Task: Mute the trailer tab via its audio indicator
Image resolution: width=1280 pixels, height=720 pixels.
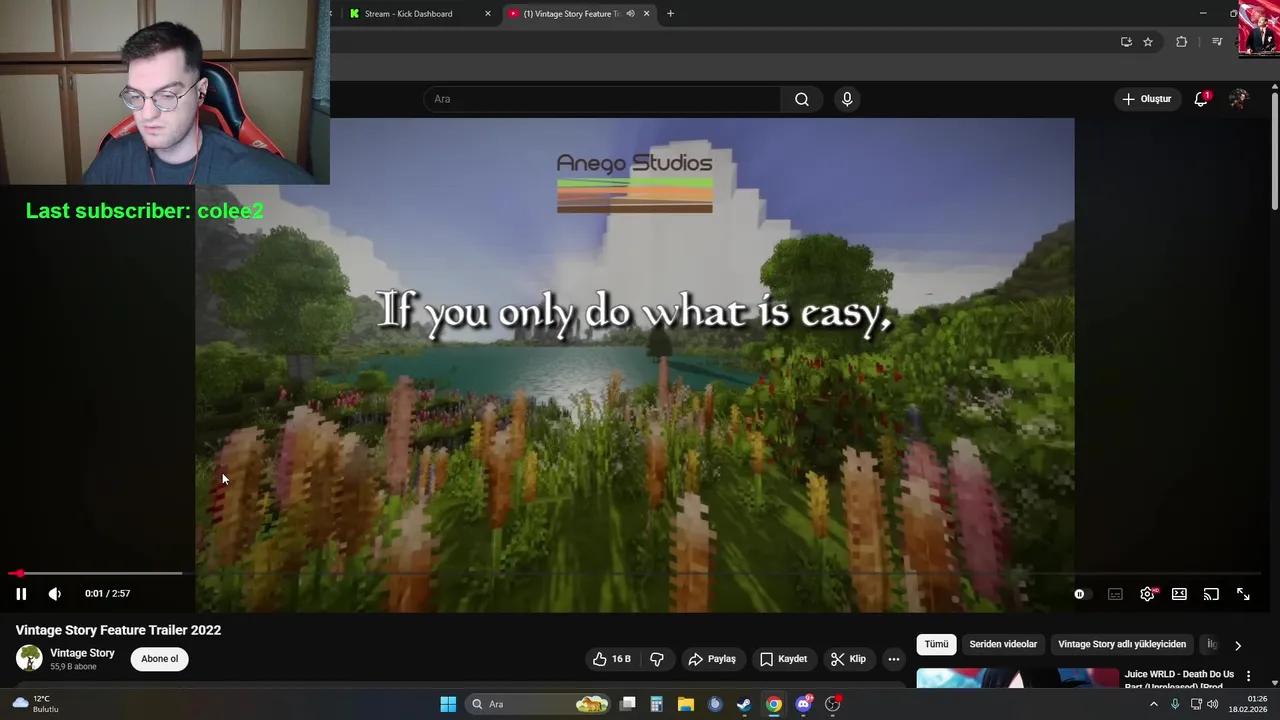Action: 630,14
